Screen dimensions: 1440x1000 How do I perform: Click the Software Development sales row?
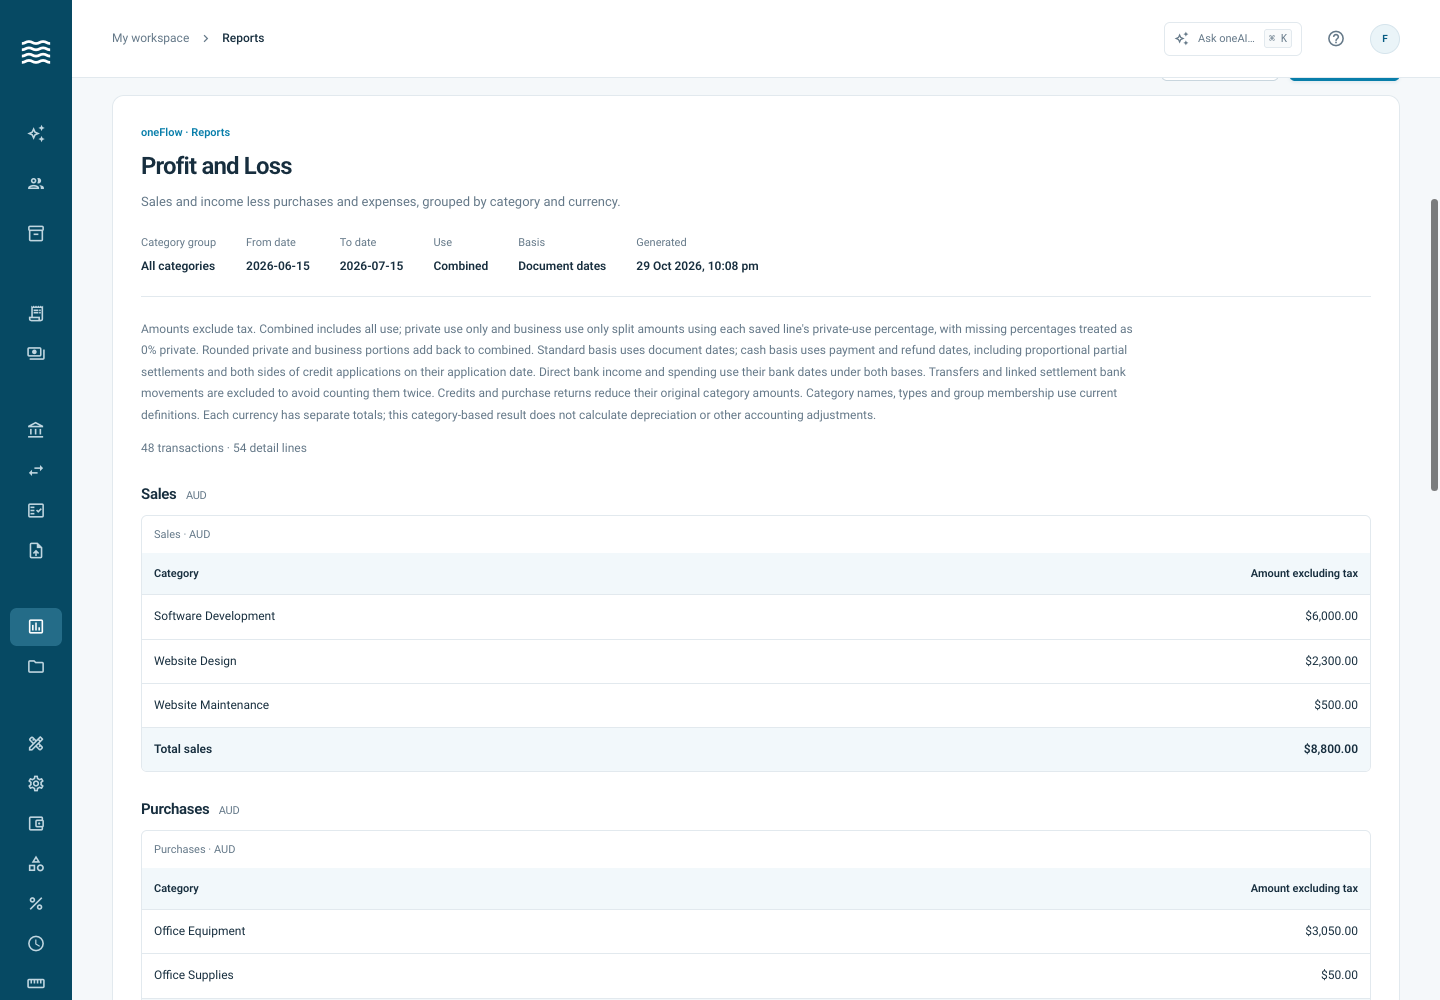(x=756, y=617)
